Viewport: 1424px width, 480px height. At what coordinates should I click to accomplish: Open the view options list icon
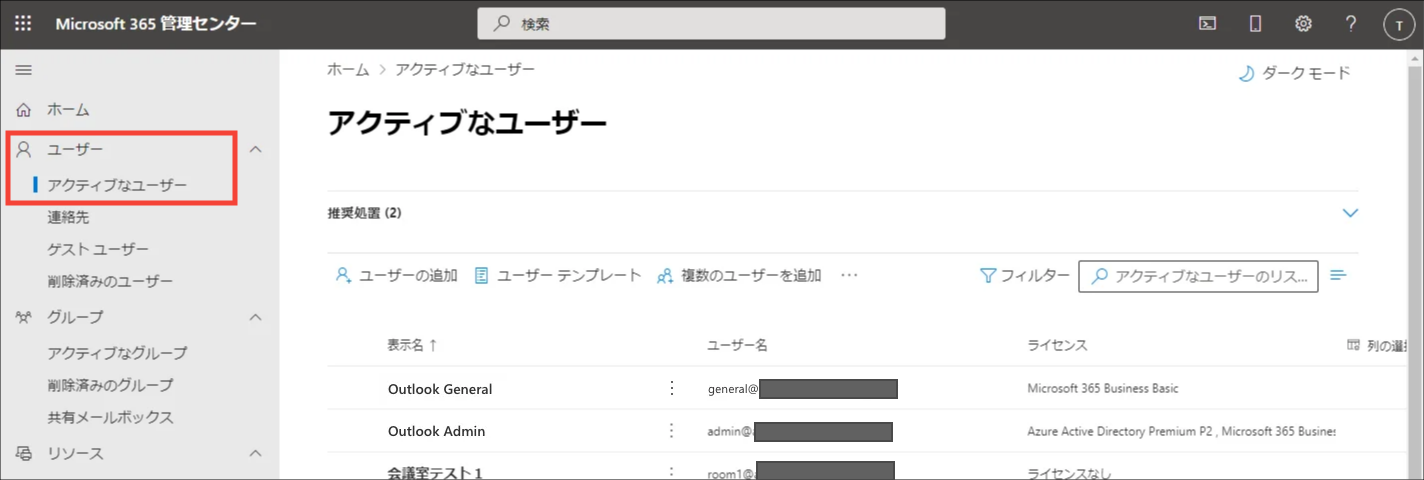point(1339,275)
